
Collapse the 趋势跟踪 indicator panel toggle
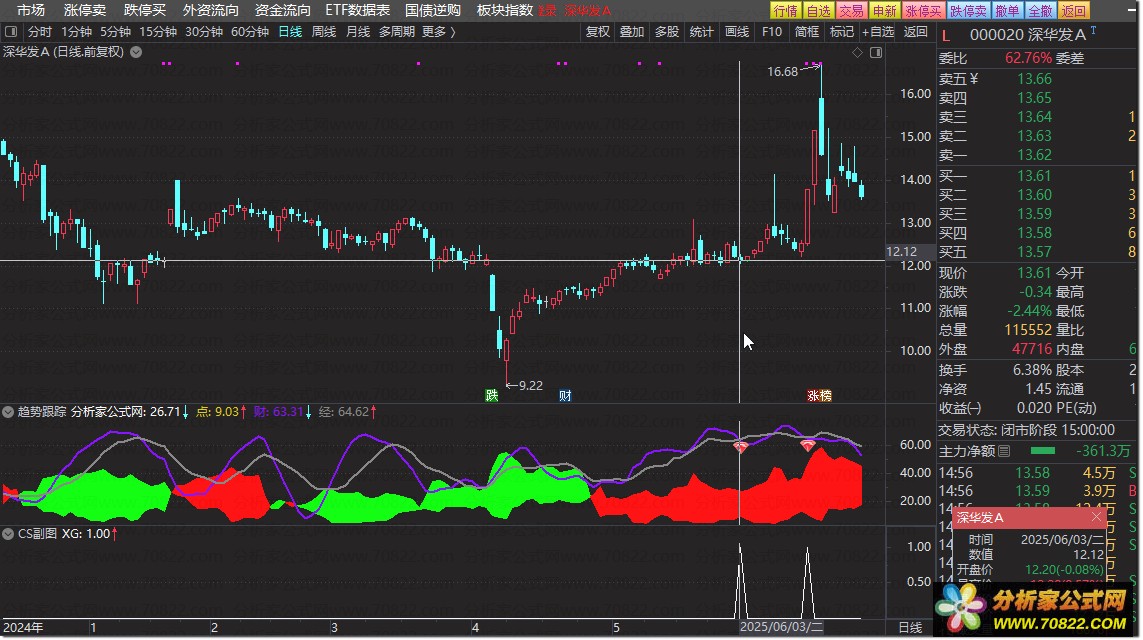[x=8, y=412]
